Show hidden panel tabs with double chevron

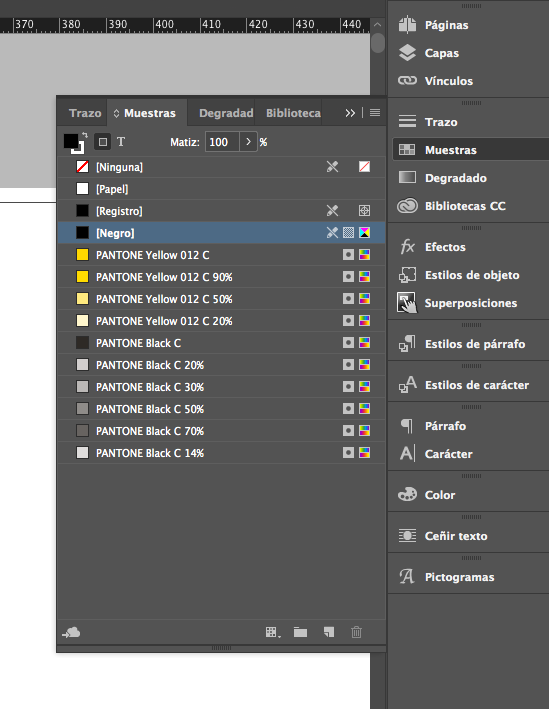pyautogui.click(x=350, y=113)
